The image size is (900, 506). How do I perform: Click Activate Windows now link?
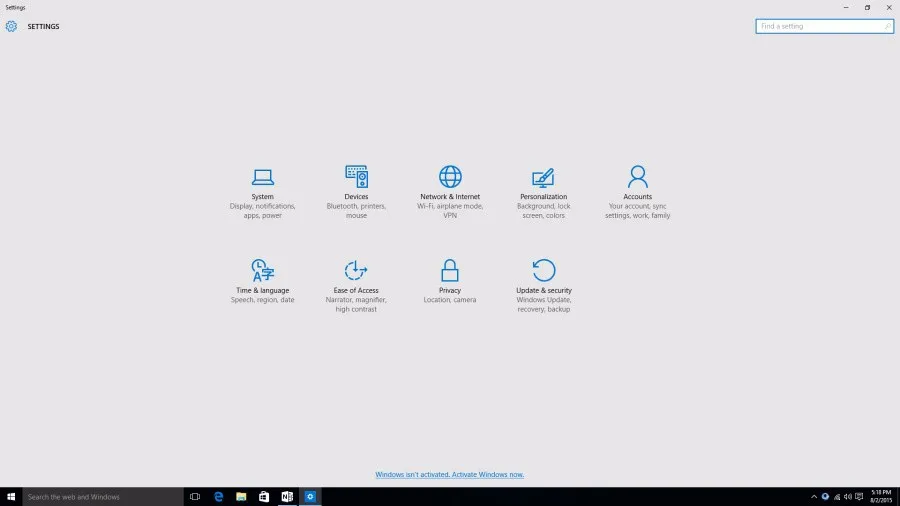pyautogui.click(x=449, y=474)
